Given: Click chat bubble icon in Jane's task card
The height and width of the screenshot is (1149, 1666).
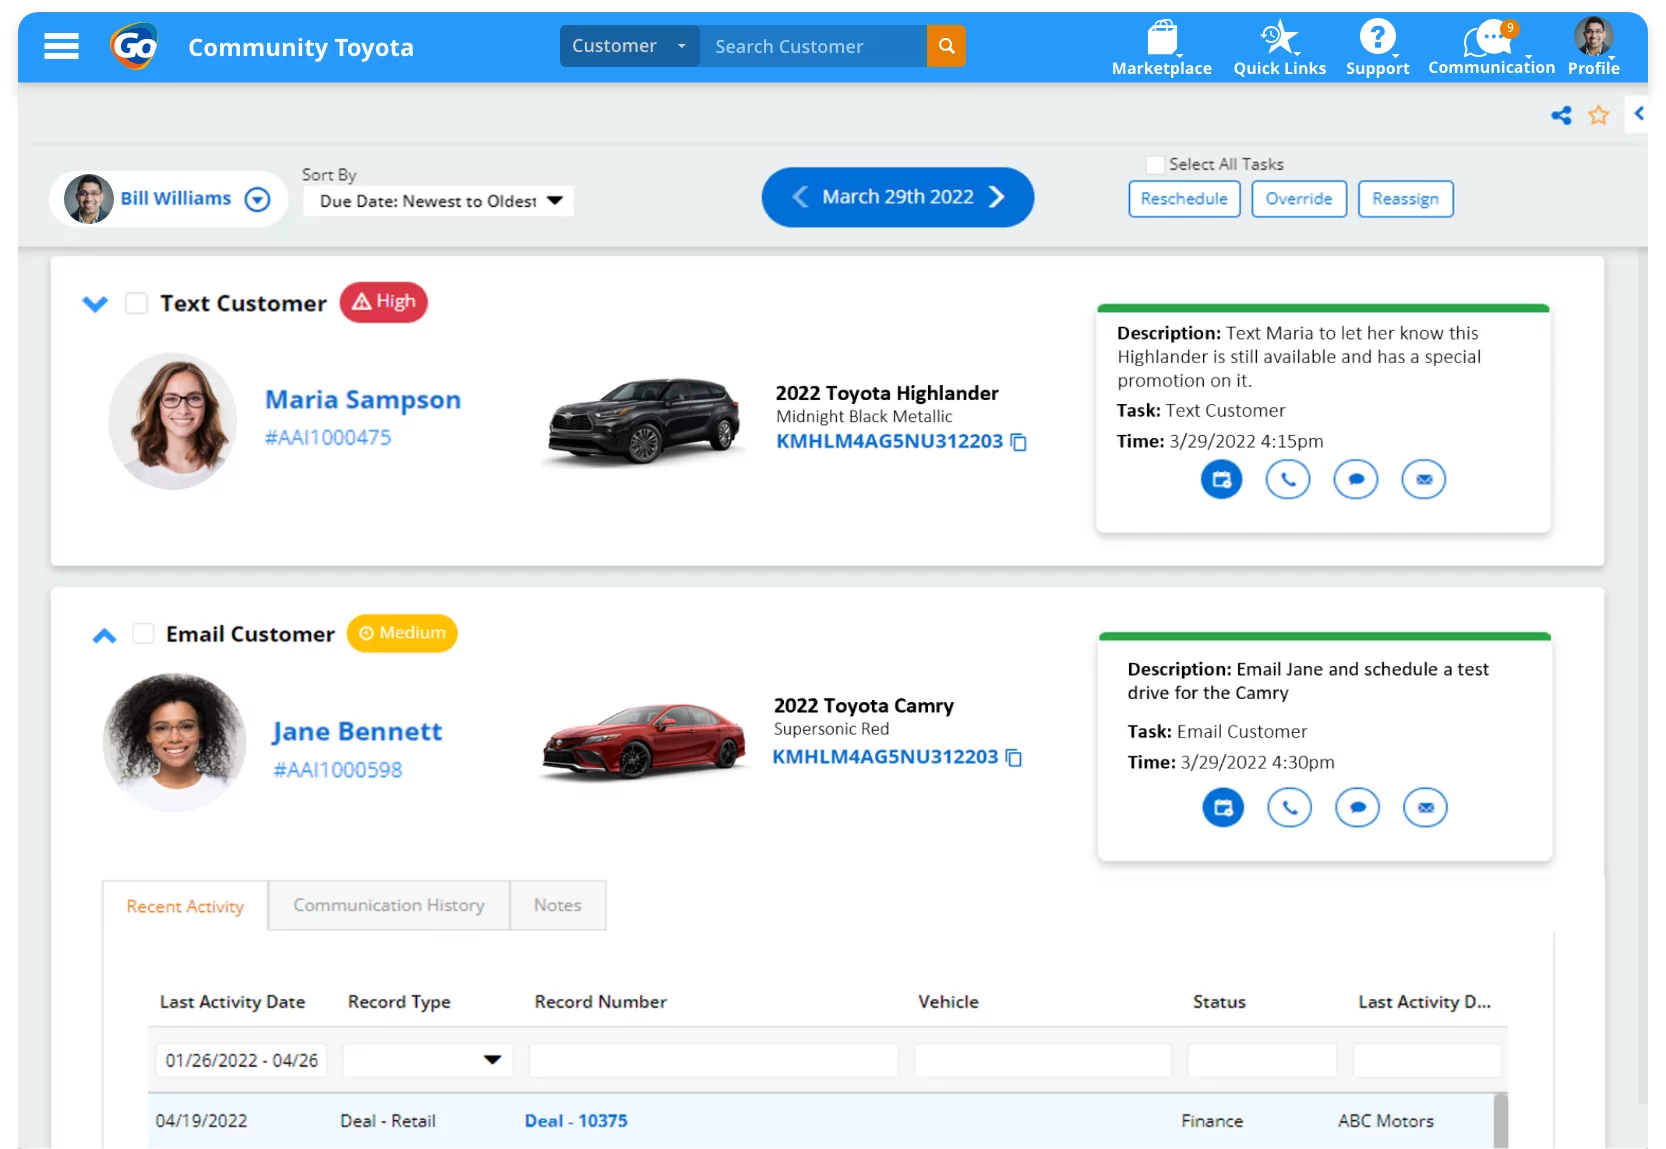Looking at the screenshot, I should (x=1358, y=807).
